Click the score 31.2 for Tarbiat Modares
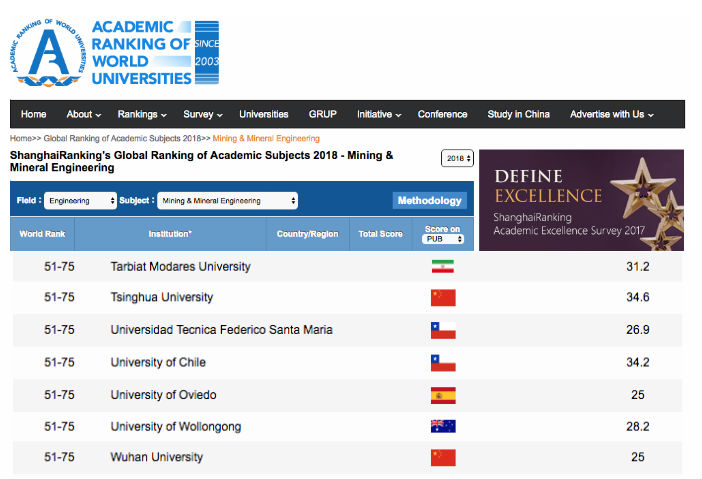This screenshot has width=702, height=479. click(x=638, y=267)
